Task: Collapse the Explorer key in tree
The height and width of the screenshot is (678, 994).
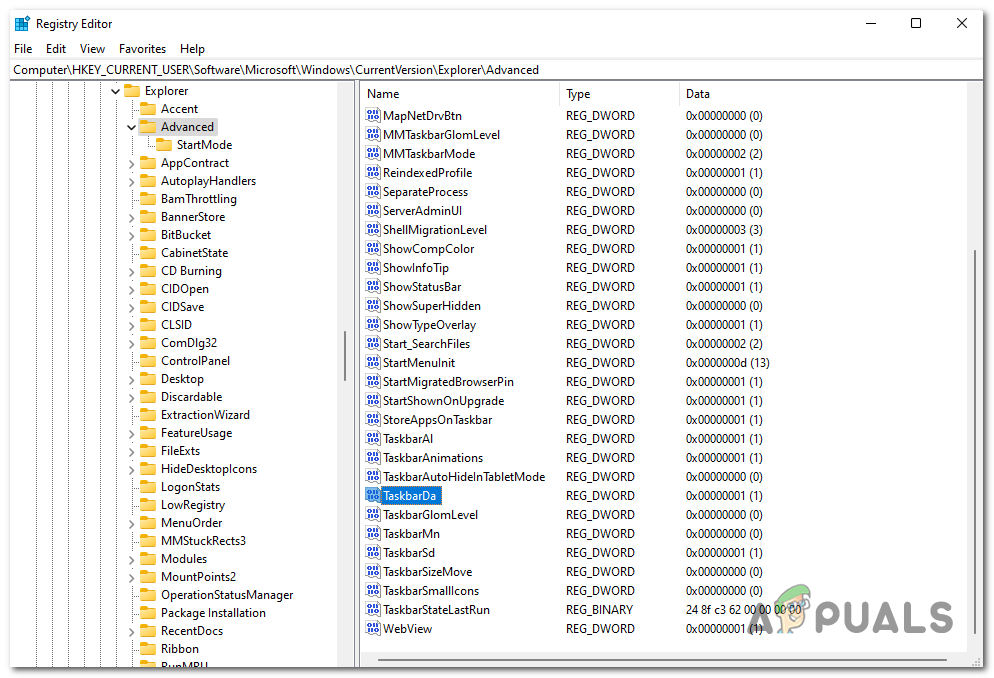Action: click(115, 91)
